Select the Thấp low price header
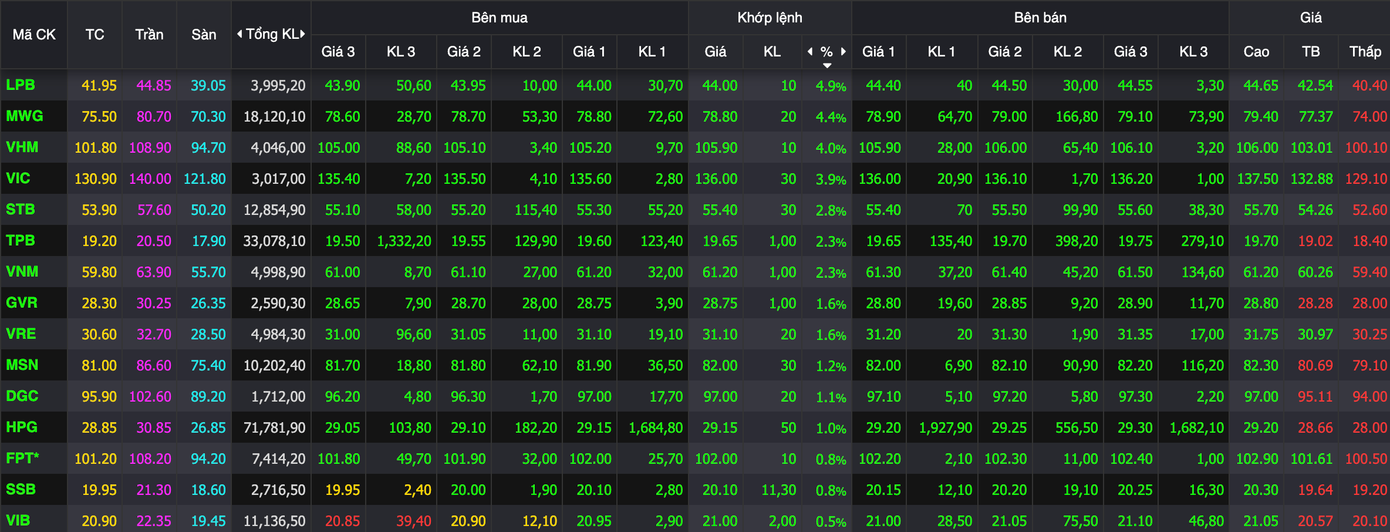Screen dimensions: 1390x532 coord(1364,51)
